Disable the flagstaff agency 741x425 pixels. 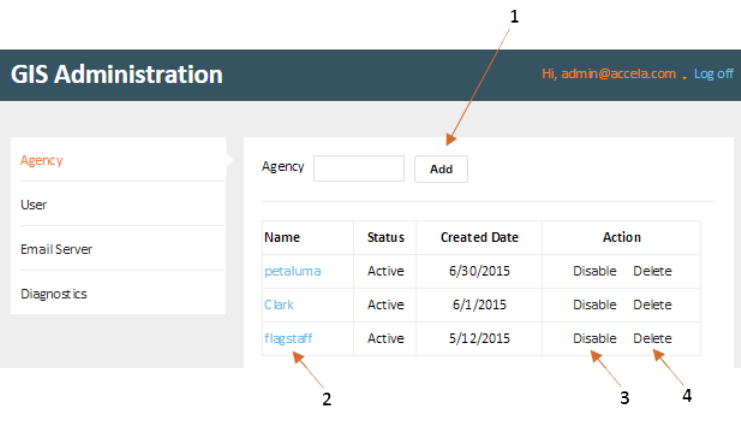click(595, 339)
